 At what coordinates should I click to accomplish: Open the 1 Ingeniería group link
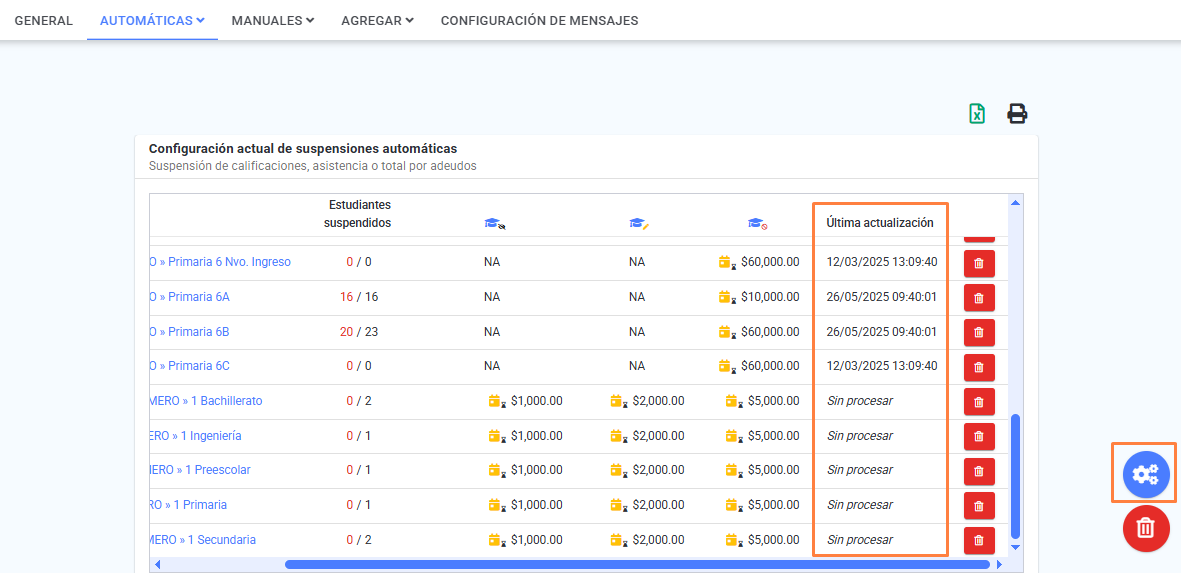196,435
